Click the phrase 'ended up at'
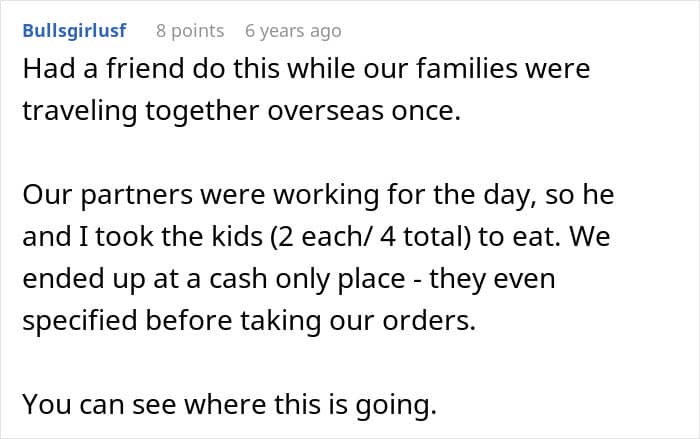 tap(90, 279)
